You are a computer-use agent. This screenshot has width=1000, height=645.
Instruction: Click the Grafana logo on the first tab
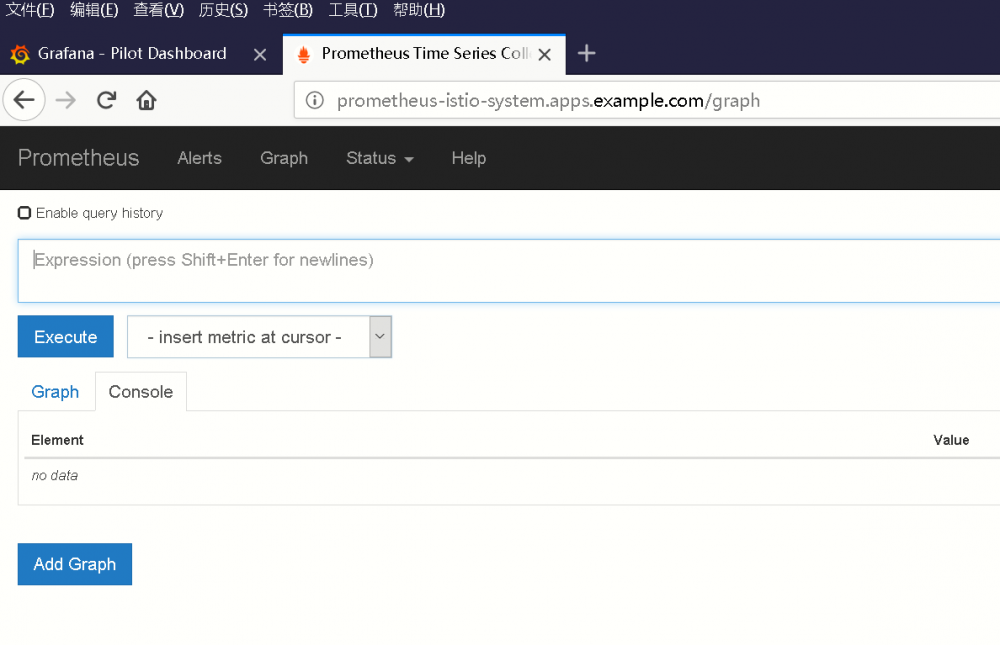click(18, 54)
